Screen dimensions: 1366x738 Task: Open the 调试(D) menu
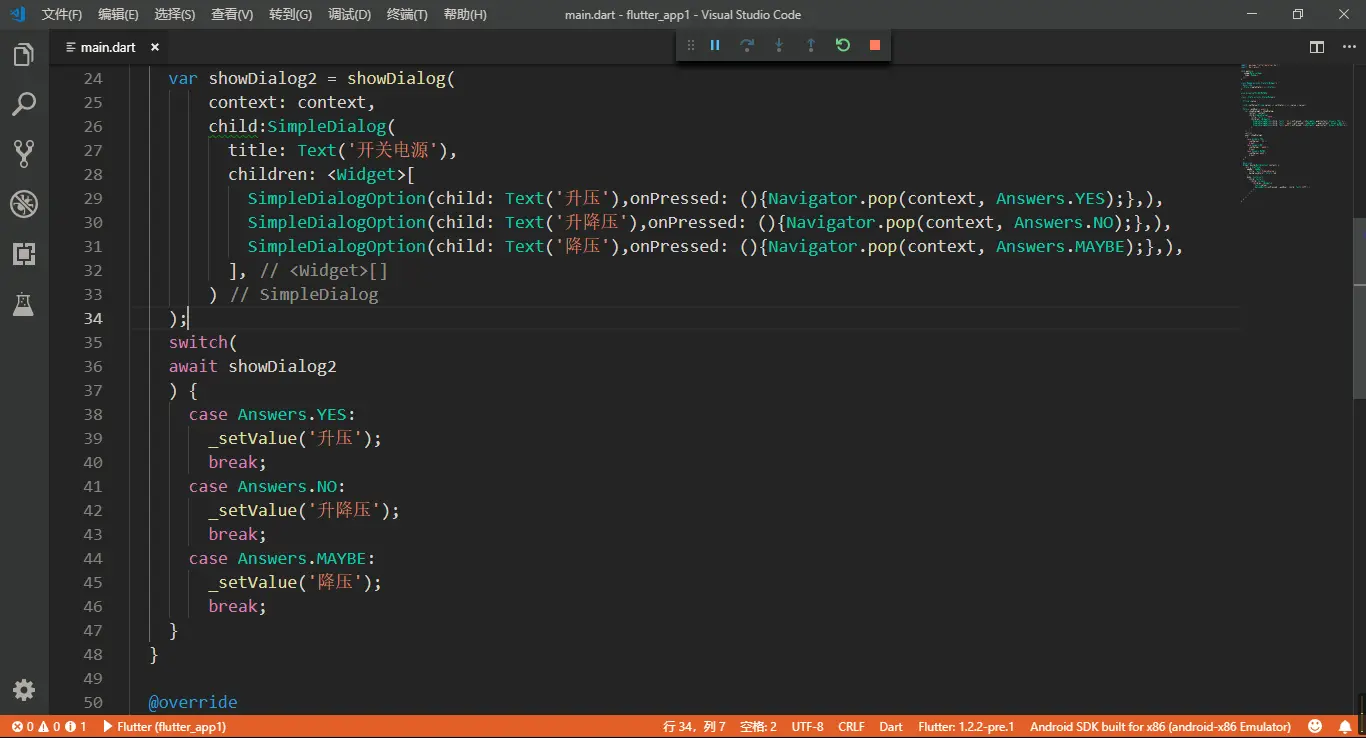(x=349, y=15)
